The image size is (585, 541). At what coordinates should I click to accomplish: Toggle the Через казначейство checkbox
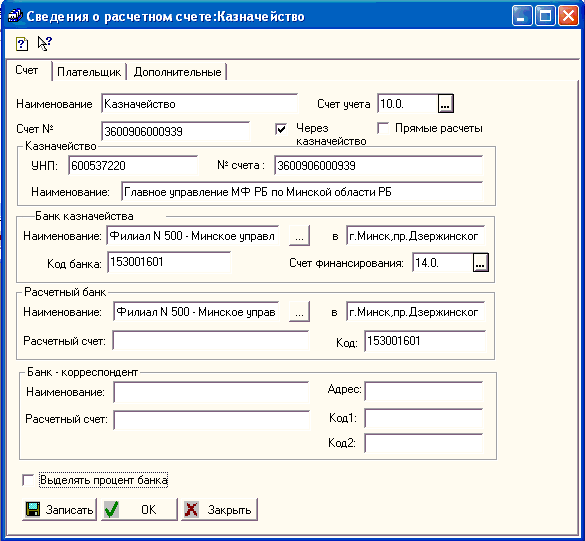pyautogui.click(x=281, y=129)
